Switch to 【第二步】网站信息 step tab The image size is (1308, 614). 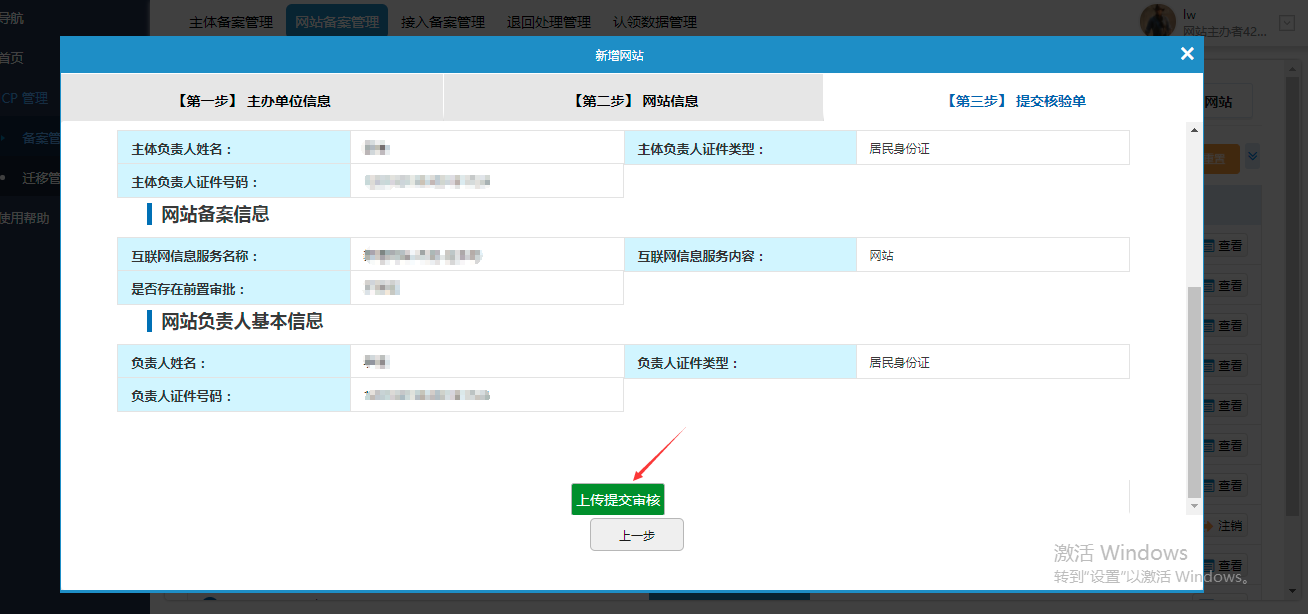click(633, 101)
